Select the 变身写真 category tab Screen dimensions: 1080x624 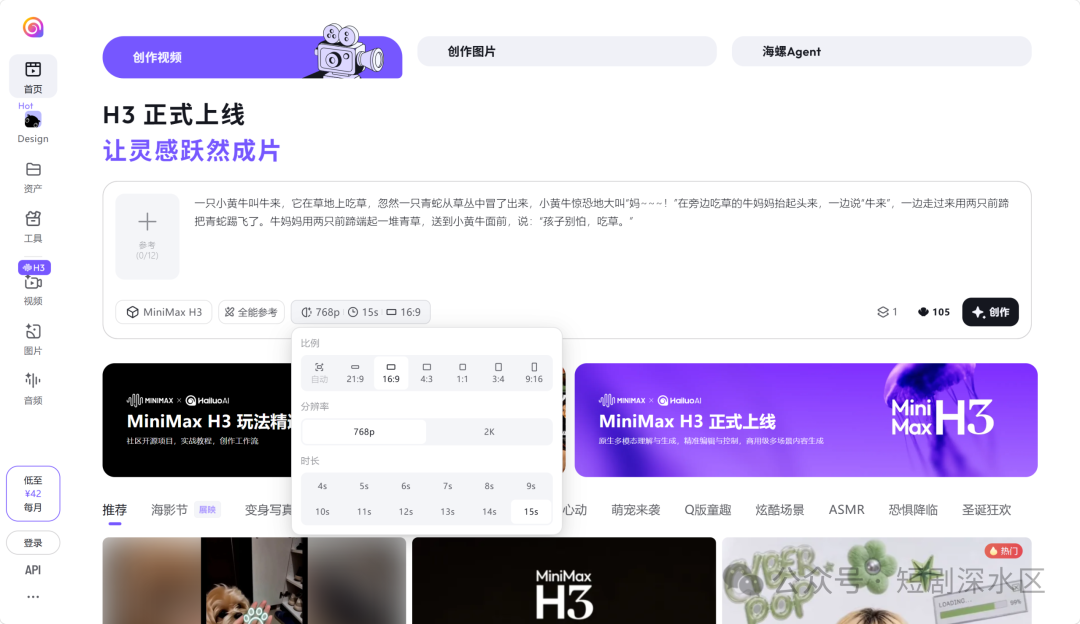tap(268, 510)
